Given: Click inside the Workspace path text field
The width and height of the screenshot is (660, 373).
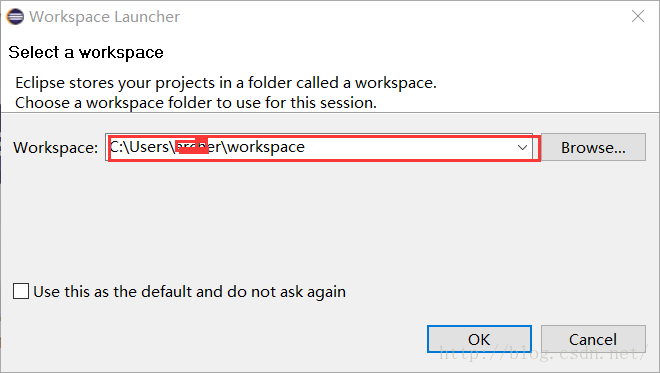Looking at the screenshot, I should click(311, 147).
